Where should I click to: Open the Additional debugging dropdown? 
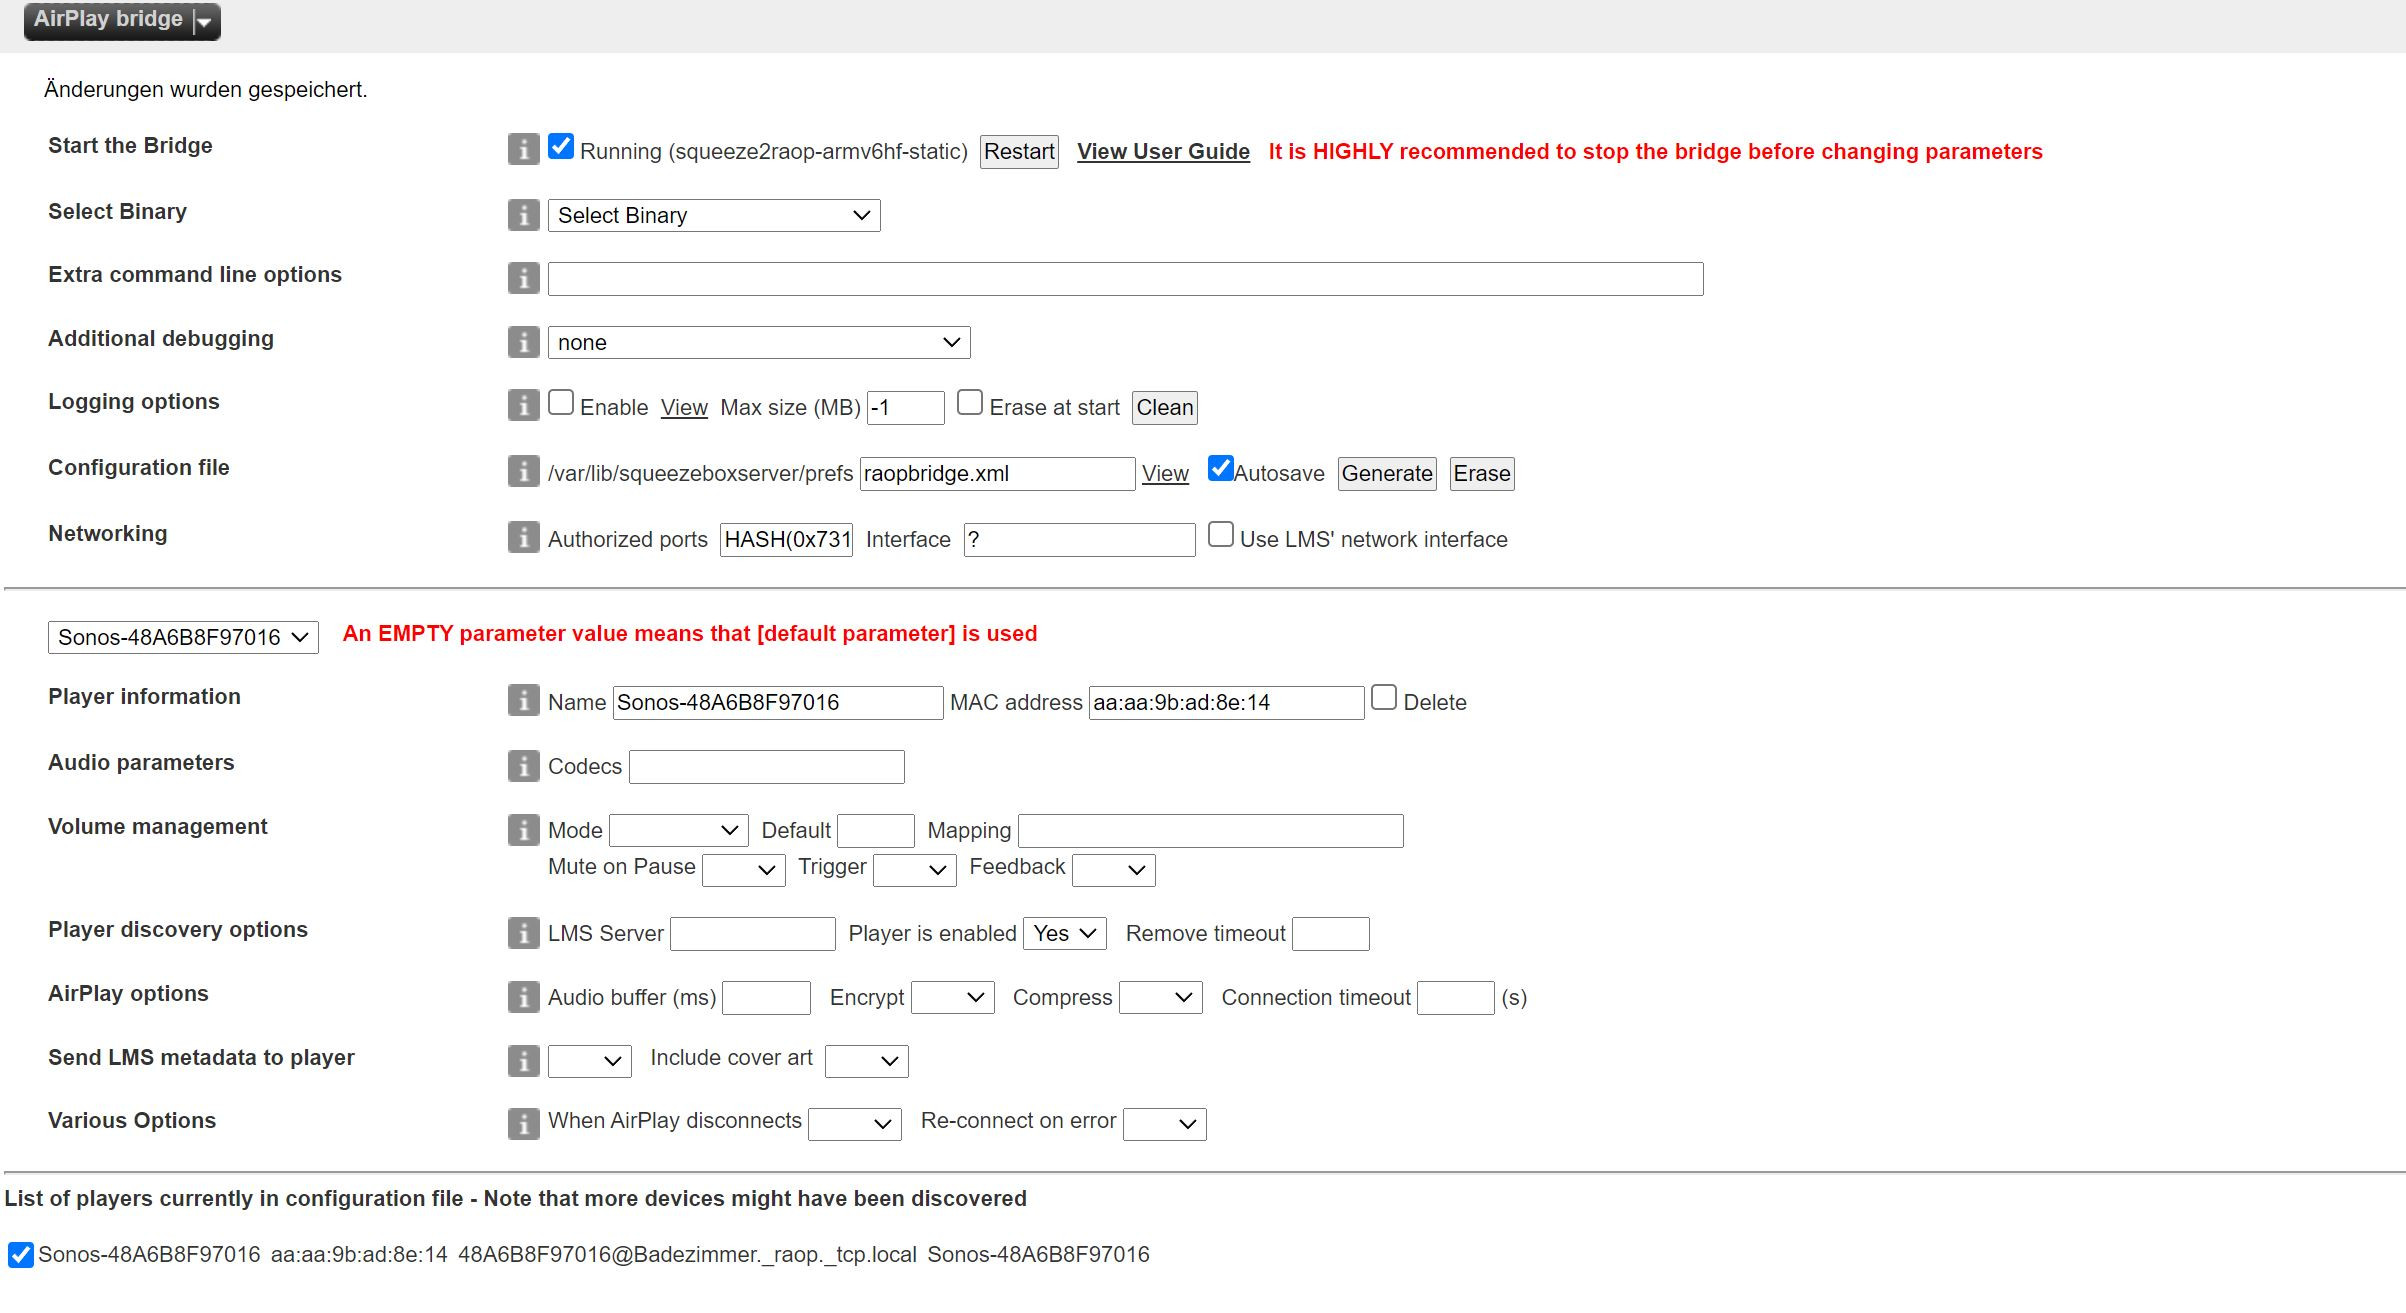(x=758, y=343)
